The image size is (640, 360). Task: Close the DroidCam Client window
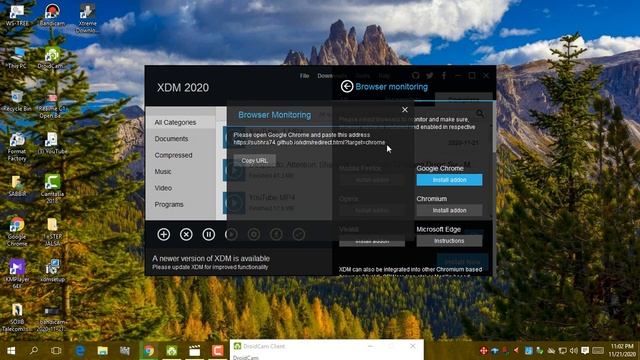pyautogui.click(x=413, y=346)
